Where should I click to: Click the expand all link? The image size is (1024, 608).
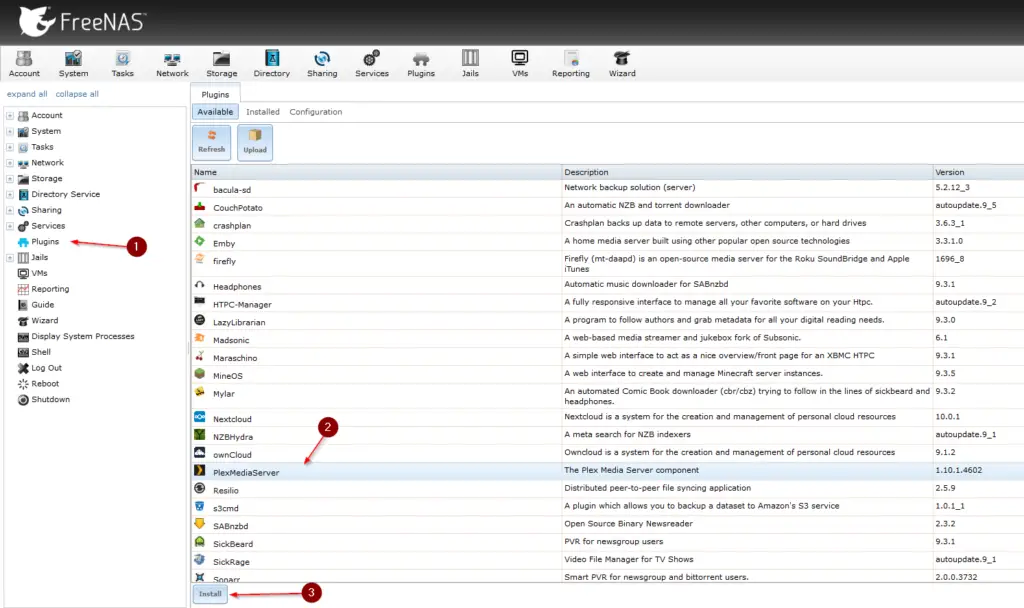point(27,94)
